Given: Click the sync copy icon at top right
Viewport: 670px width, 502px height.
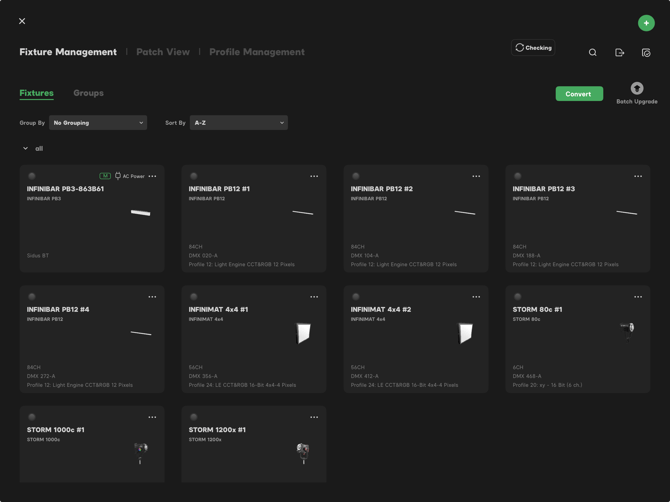Looking at the screenshot, I should pyautogui.click(x=646, y=53).
